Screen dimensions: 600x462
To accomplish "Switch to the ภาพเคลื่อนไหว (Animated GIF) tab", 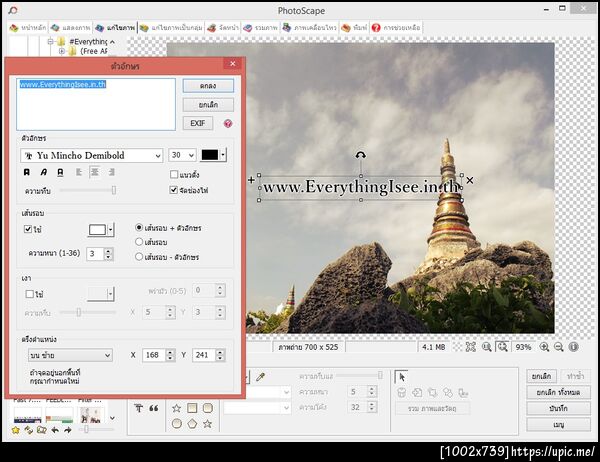I will pos(310,28).
